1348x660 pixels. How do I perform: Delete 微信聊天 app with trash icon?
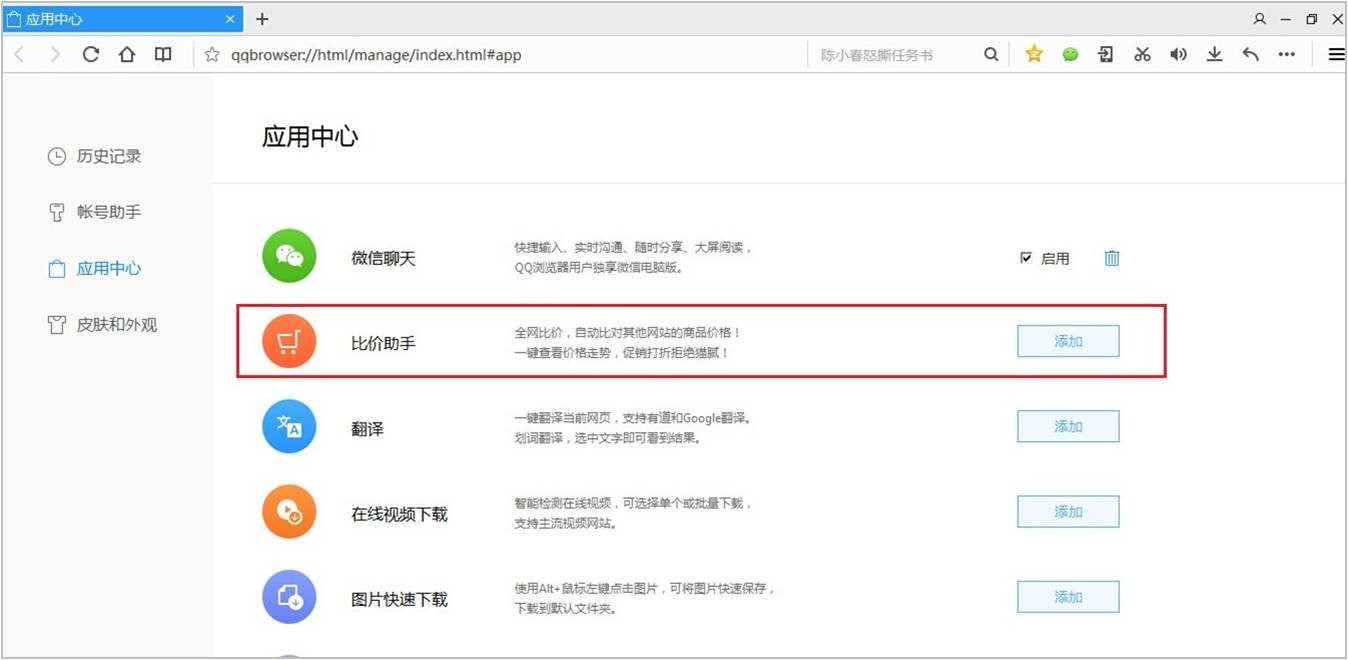[1112, 258]
